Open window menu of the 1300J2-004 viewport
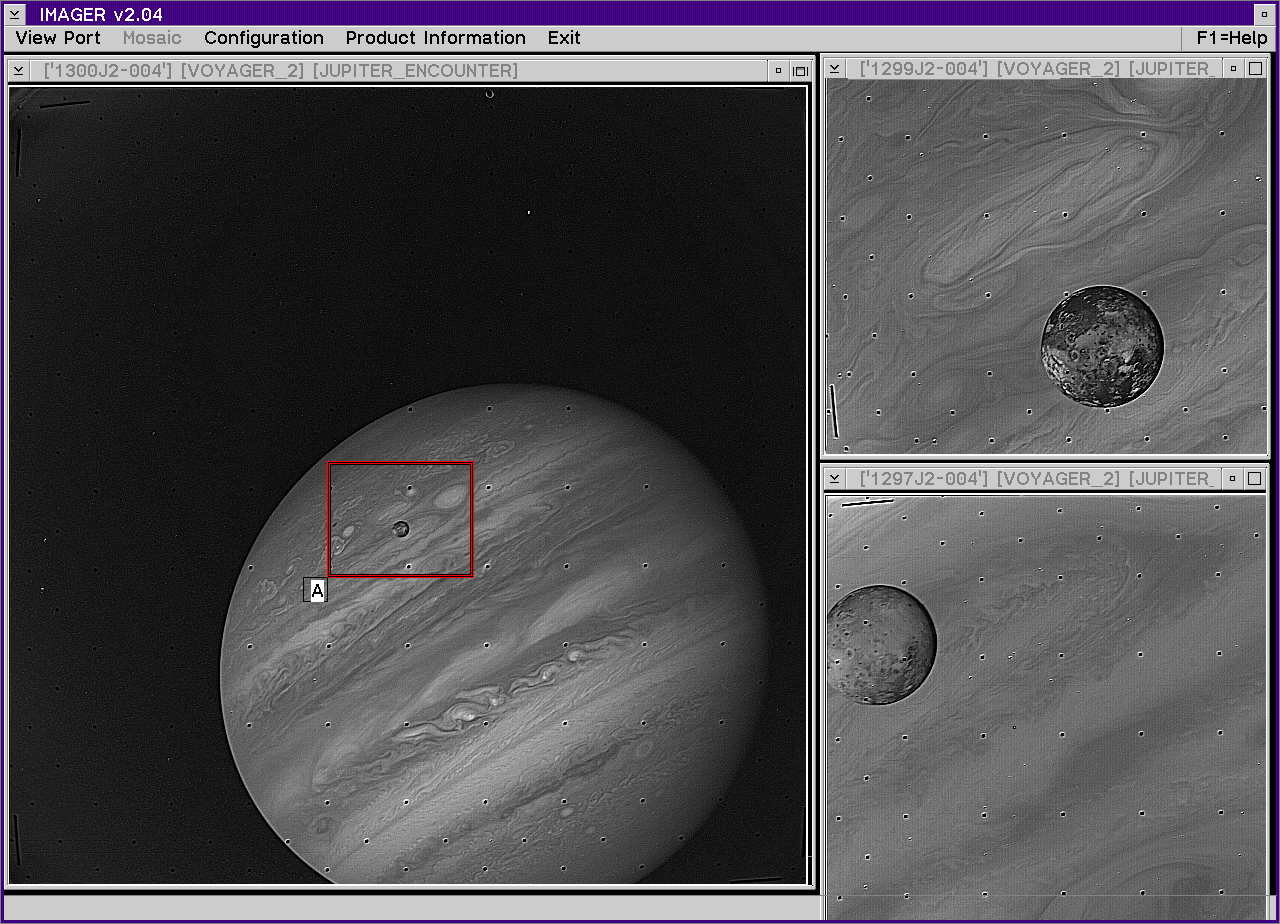Image resolution: width=1280 pixels, height=924 pixels. click(19, 71)
